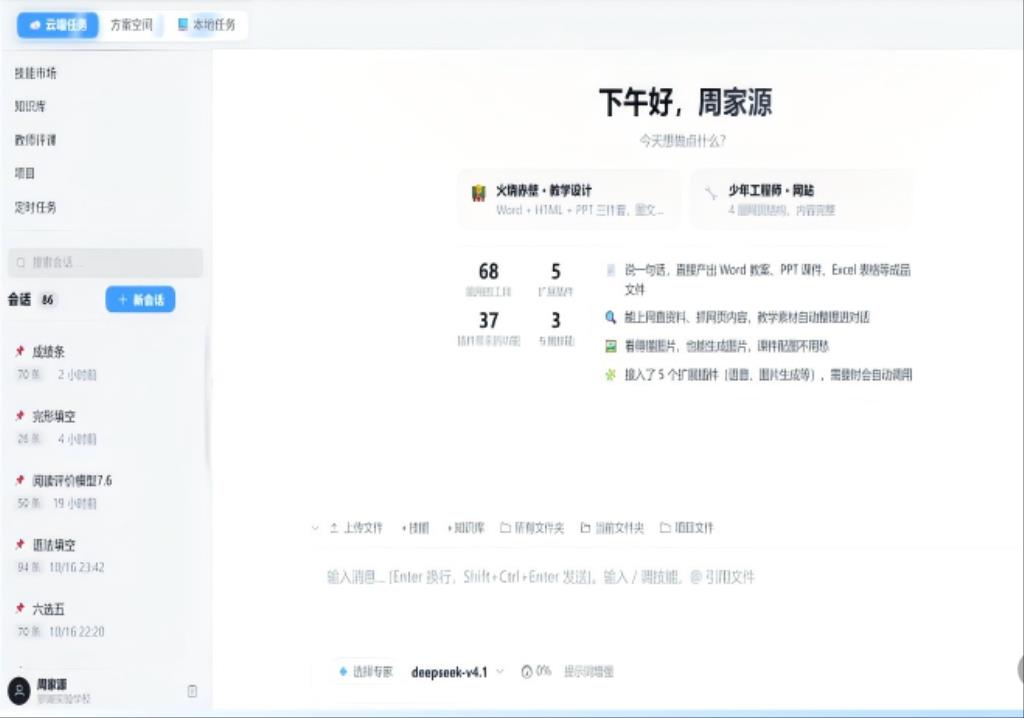Open the 少年工程师·网站 suggestion card

(803, 199)
